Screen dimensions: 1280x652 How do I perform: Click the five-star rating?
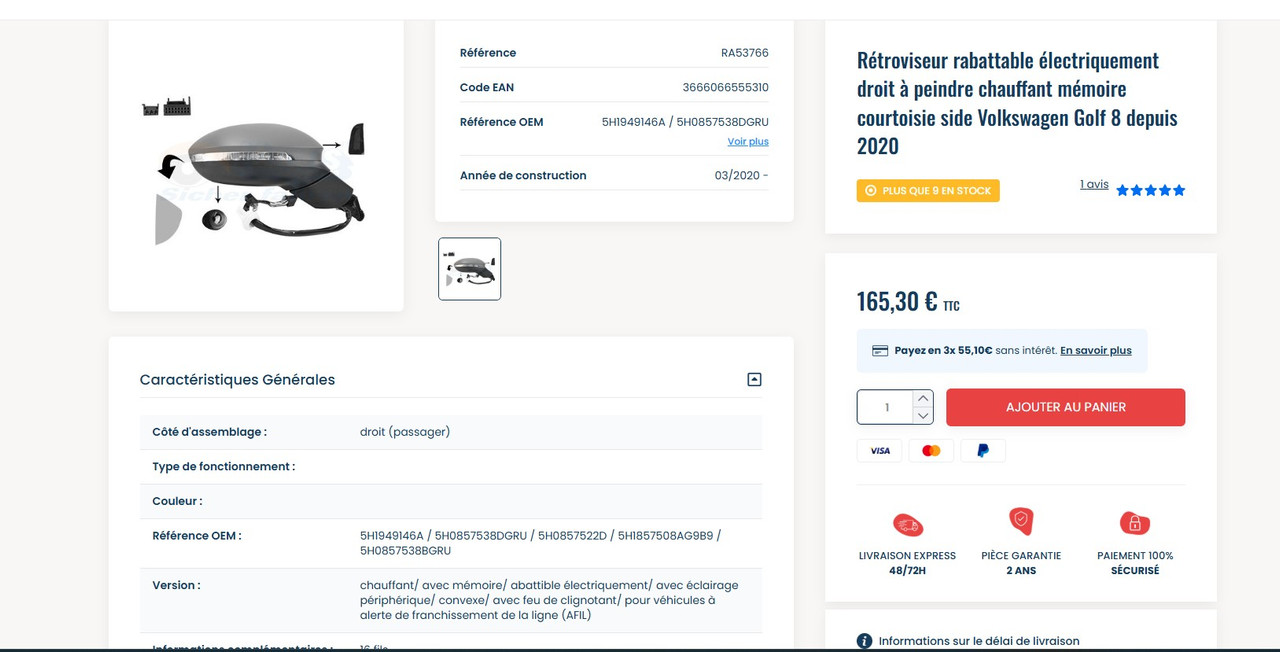pyautogui.click(x=1151, y=190)
